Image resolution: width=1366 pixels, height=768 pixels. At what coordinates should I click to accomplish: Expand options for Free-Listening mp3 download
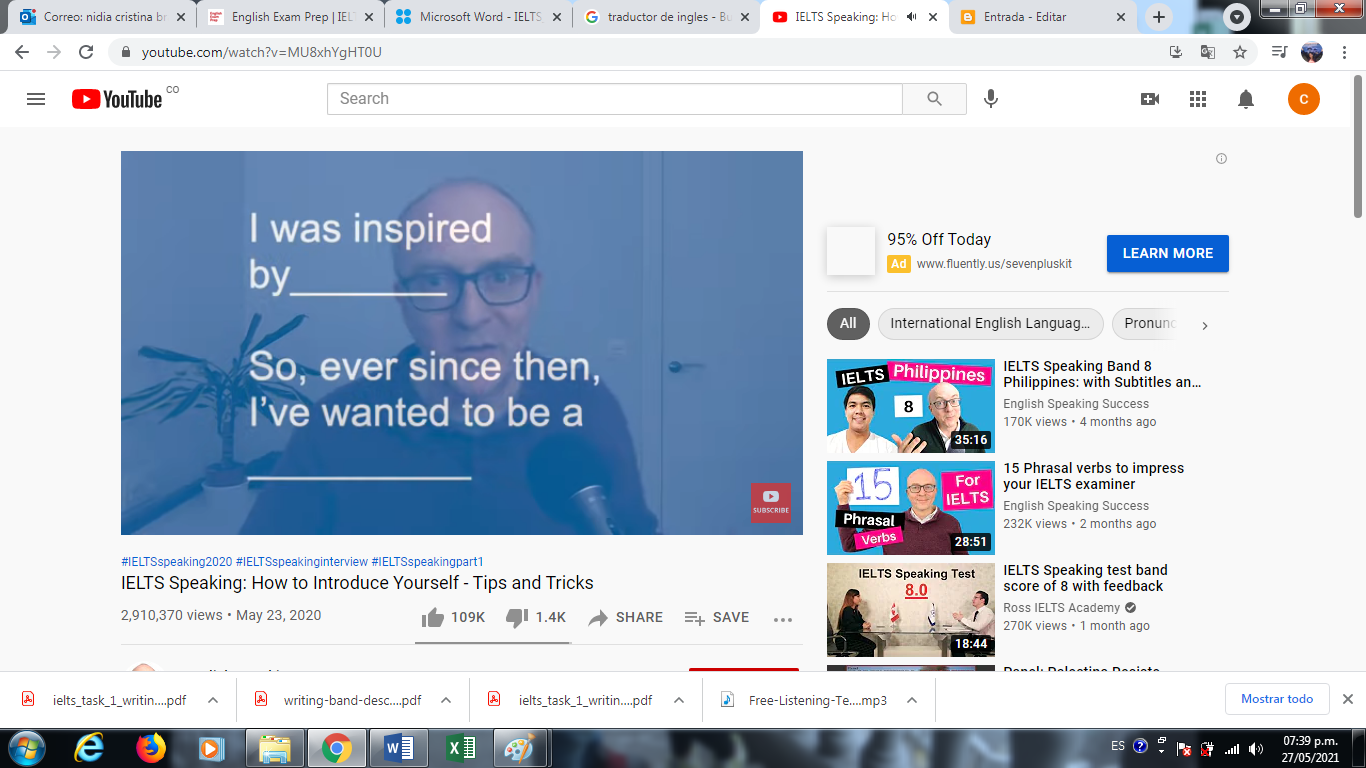click(912, 700)
